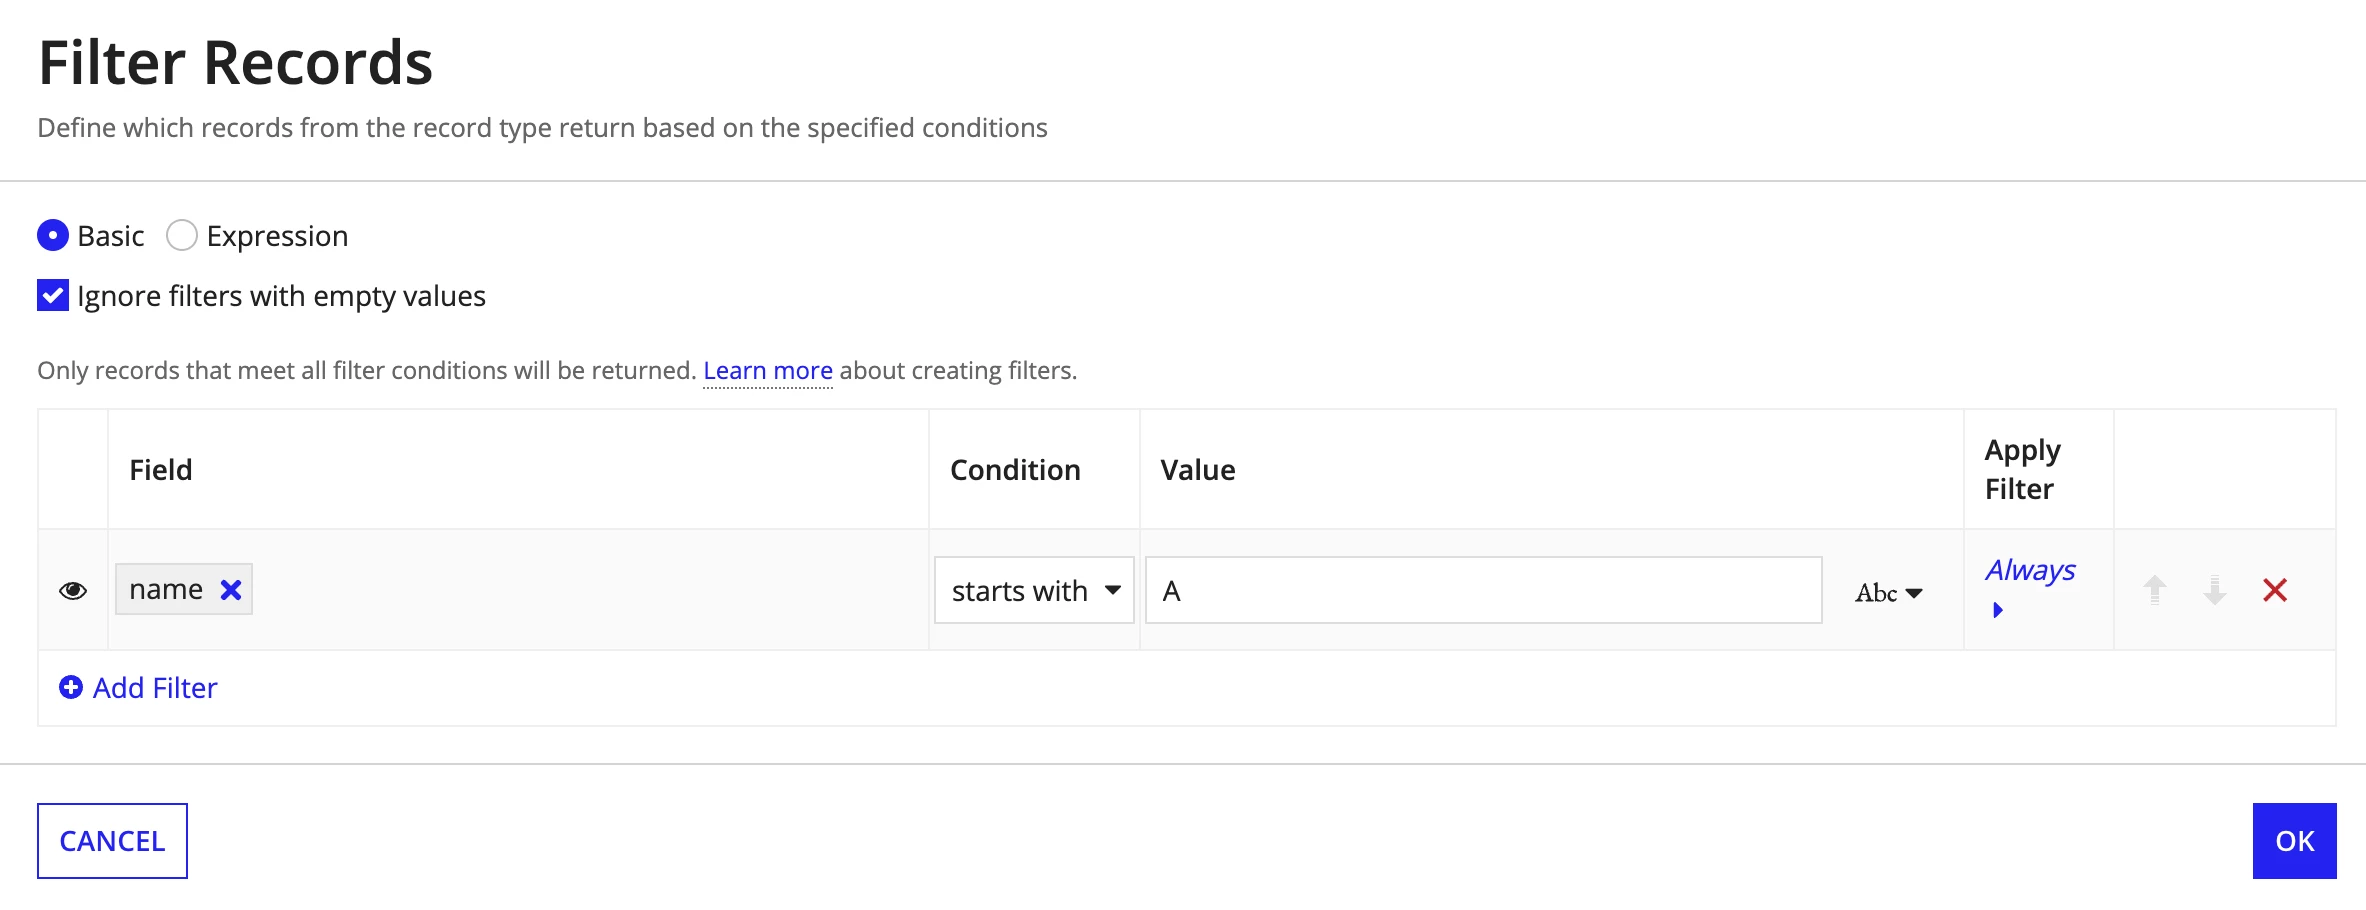Screen dimensions: 2366x910
Task: Select the Basic radio button
Action: pos(53,235)
